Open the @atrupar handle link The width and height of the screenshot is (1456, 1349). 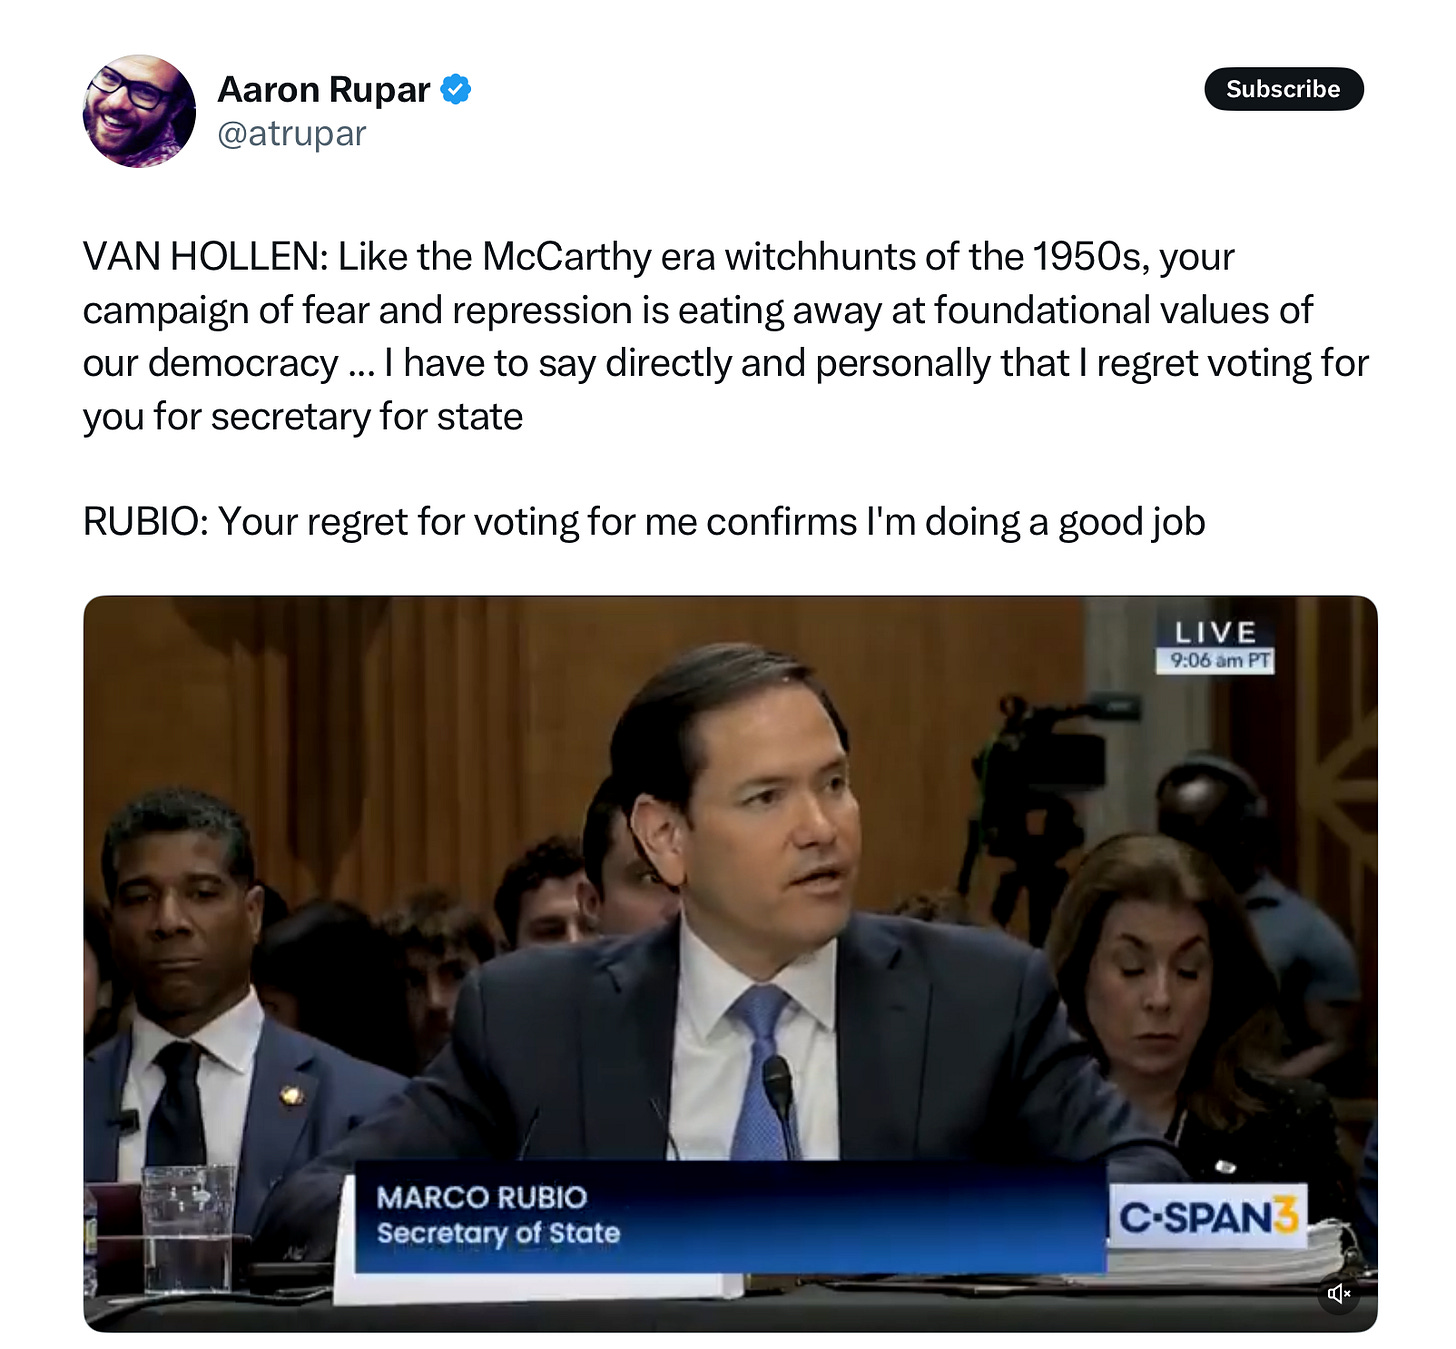click(292, 133)
